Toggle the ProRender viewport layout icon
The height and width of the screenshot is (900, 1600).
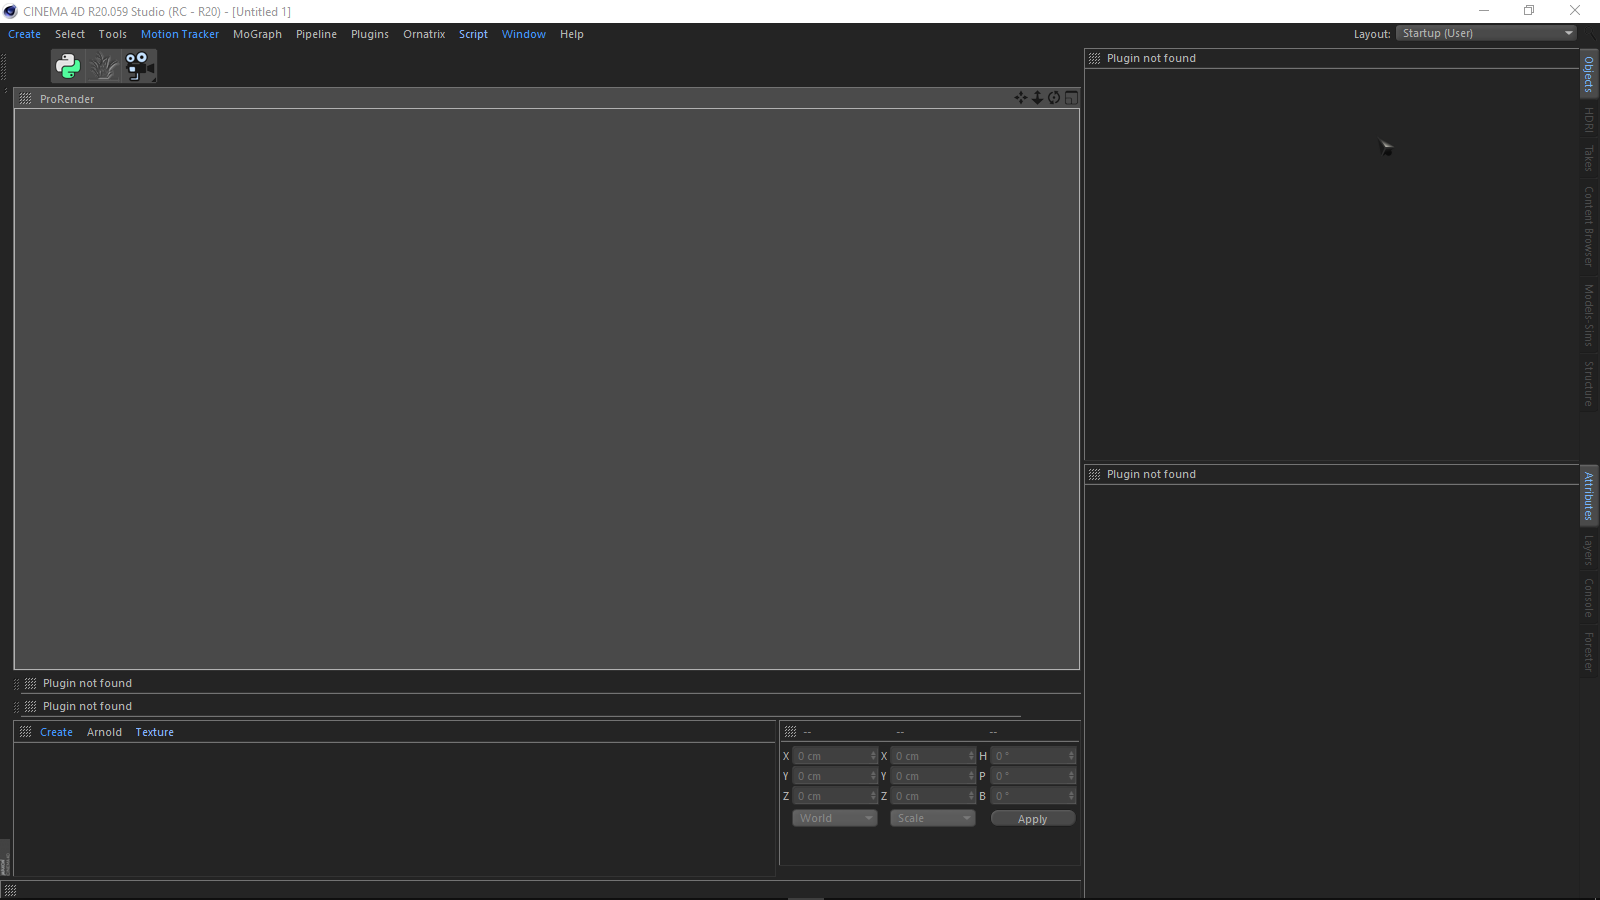click(x=1071, y=98)
